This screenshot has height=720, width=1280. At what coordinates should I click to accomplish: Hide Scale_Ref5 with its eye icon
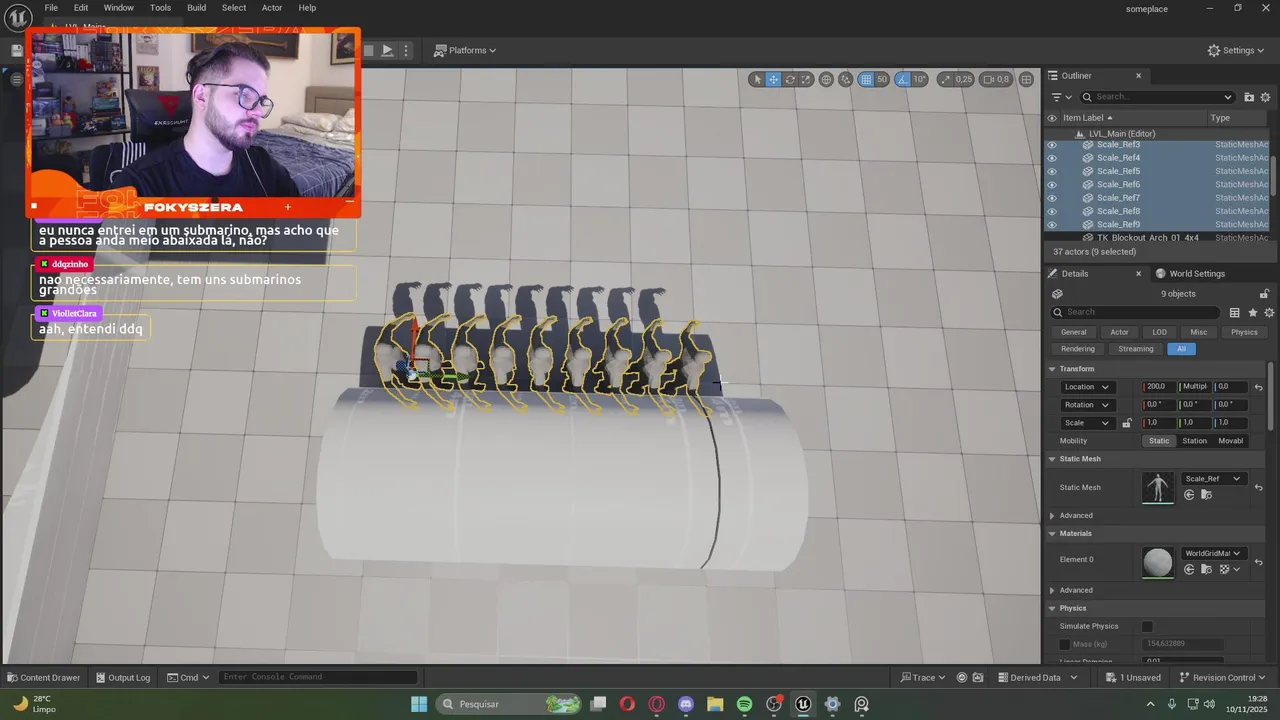(x=1051, y=171)
